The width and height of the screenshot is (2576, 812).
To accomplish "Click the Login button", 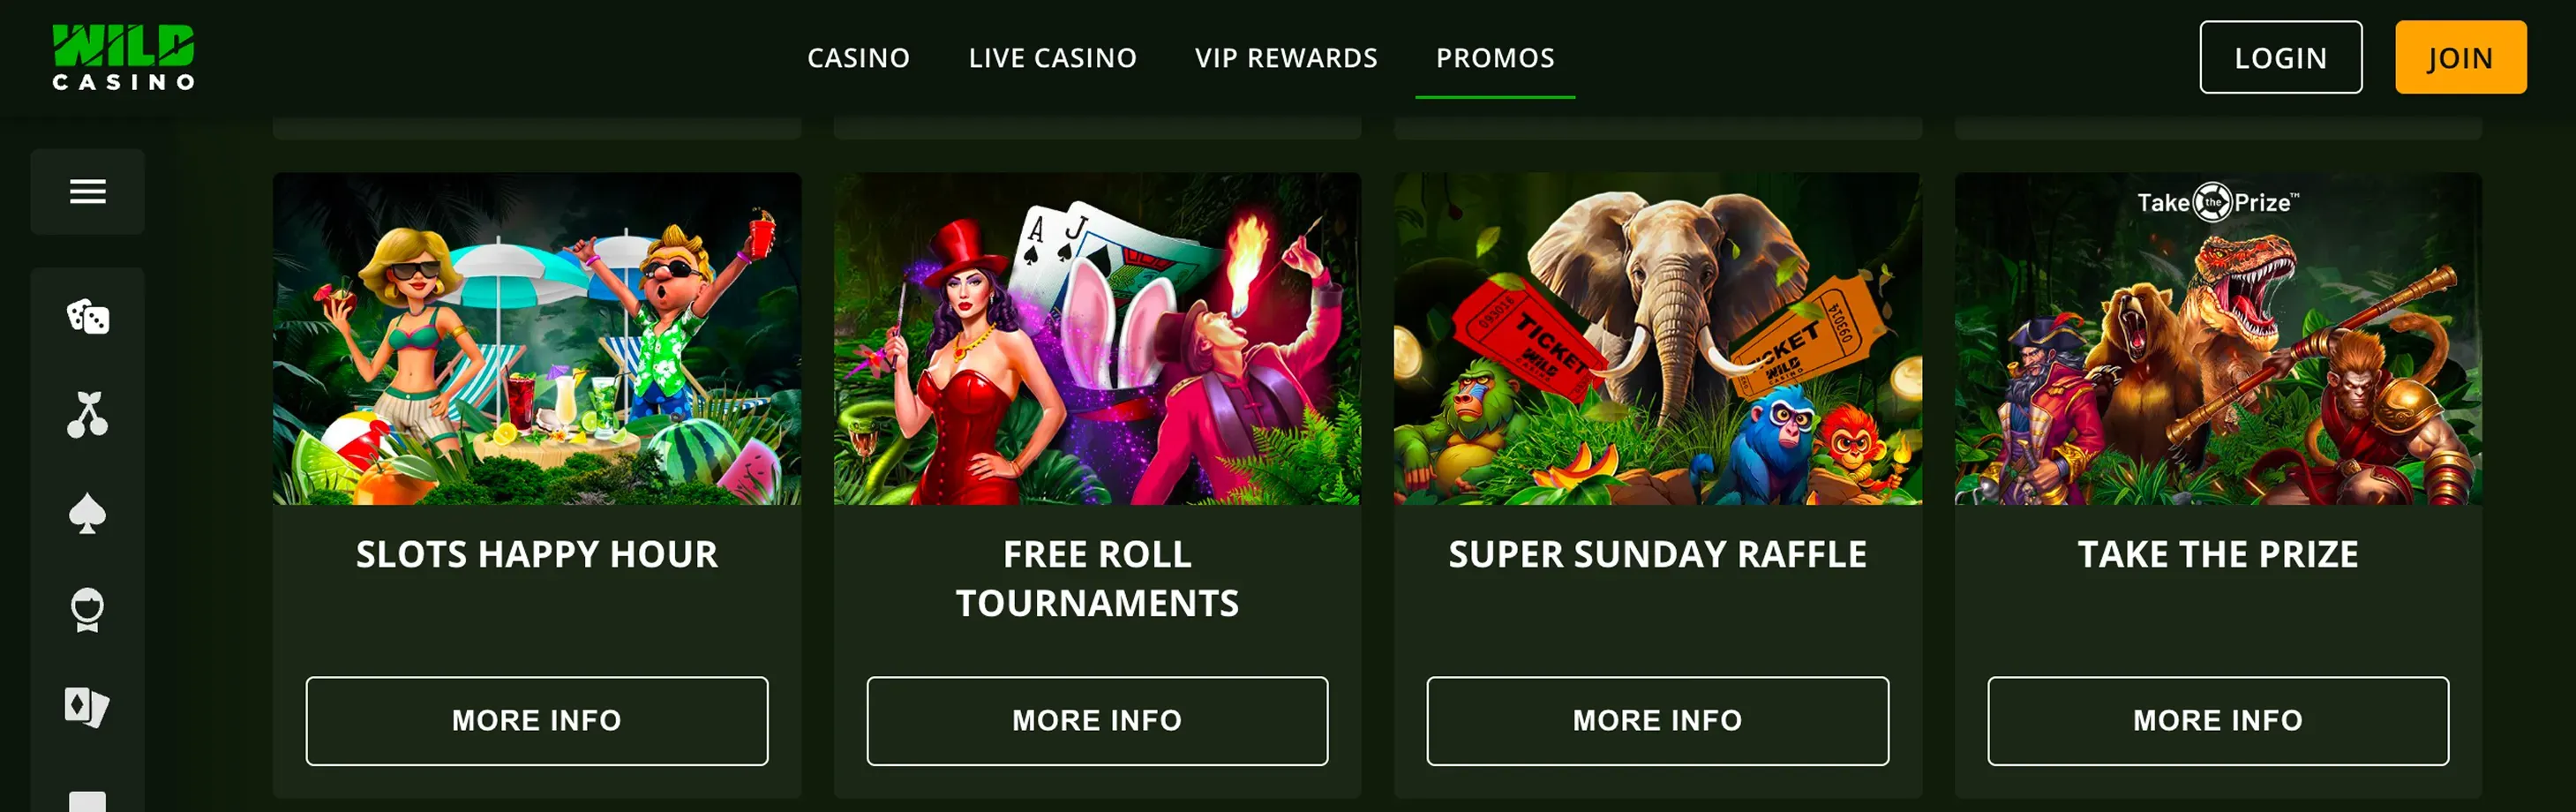I will (2280, 58).
